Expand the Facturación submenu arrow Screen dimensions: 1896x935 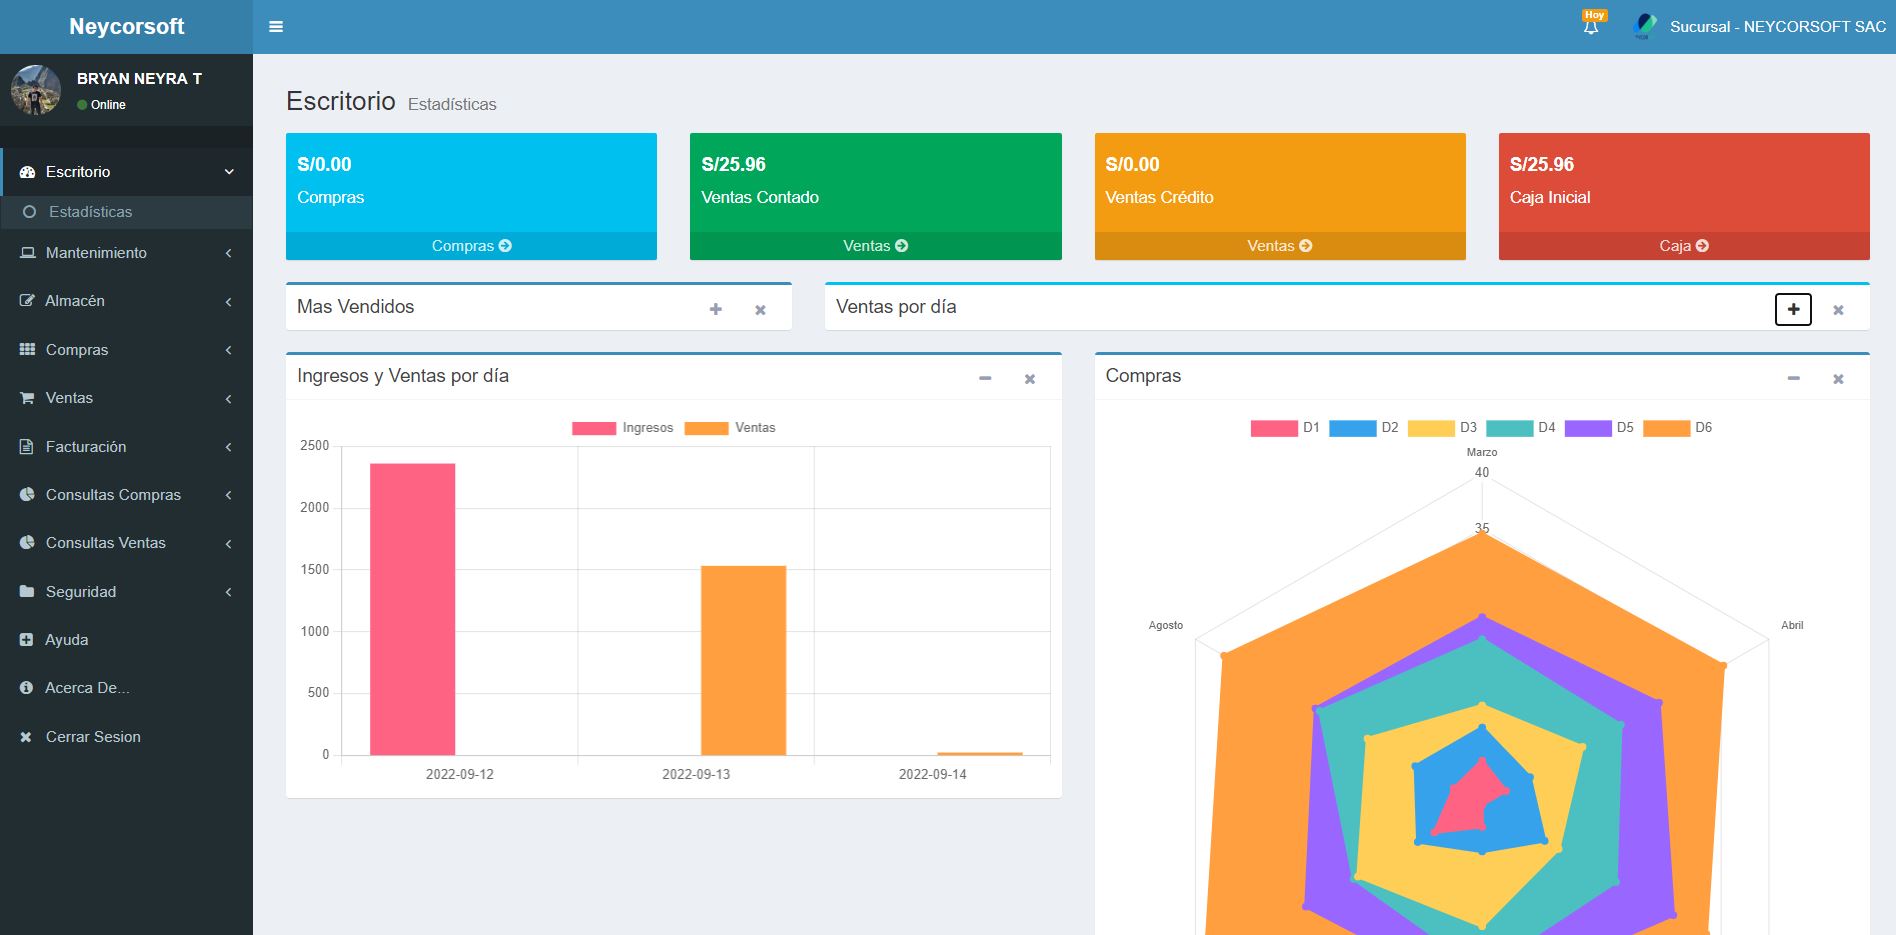(x=229, y=447)
